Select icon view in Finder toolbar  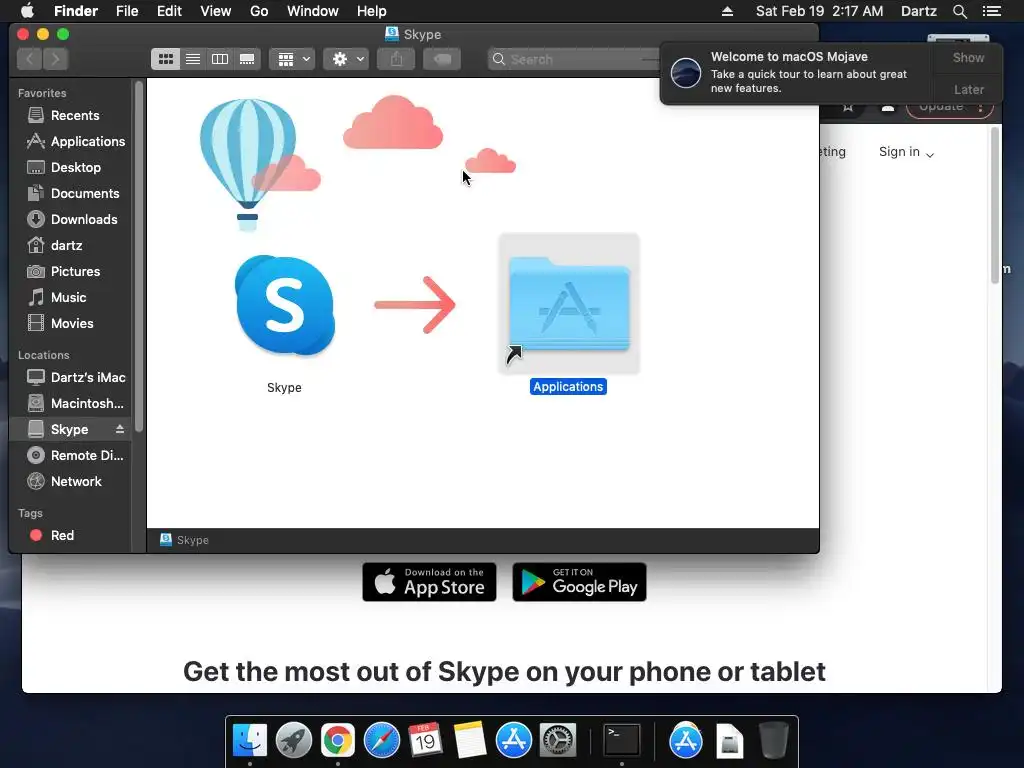[x=166, y=59]
